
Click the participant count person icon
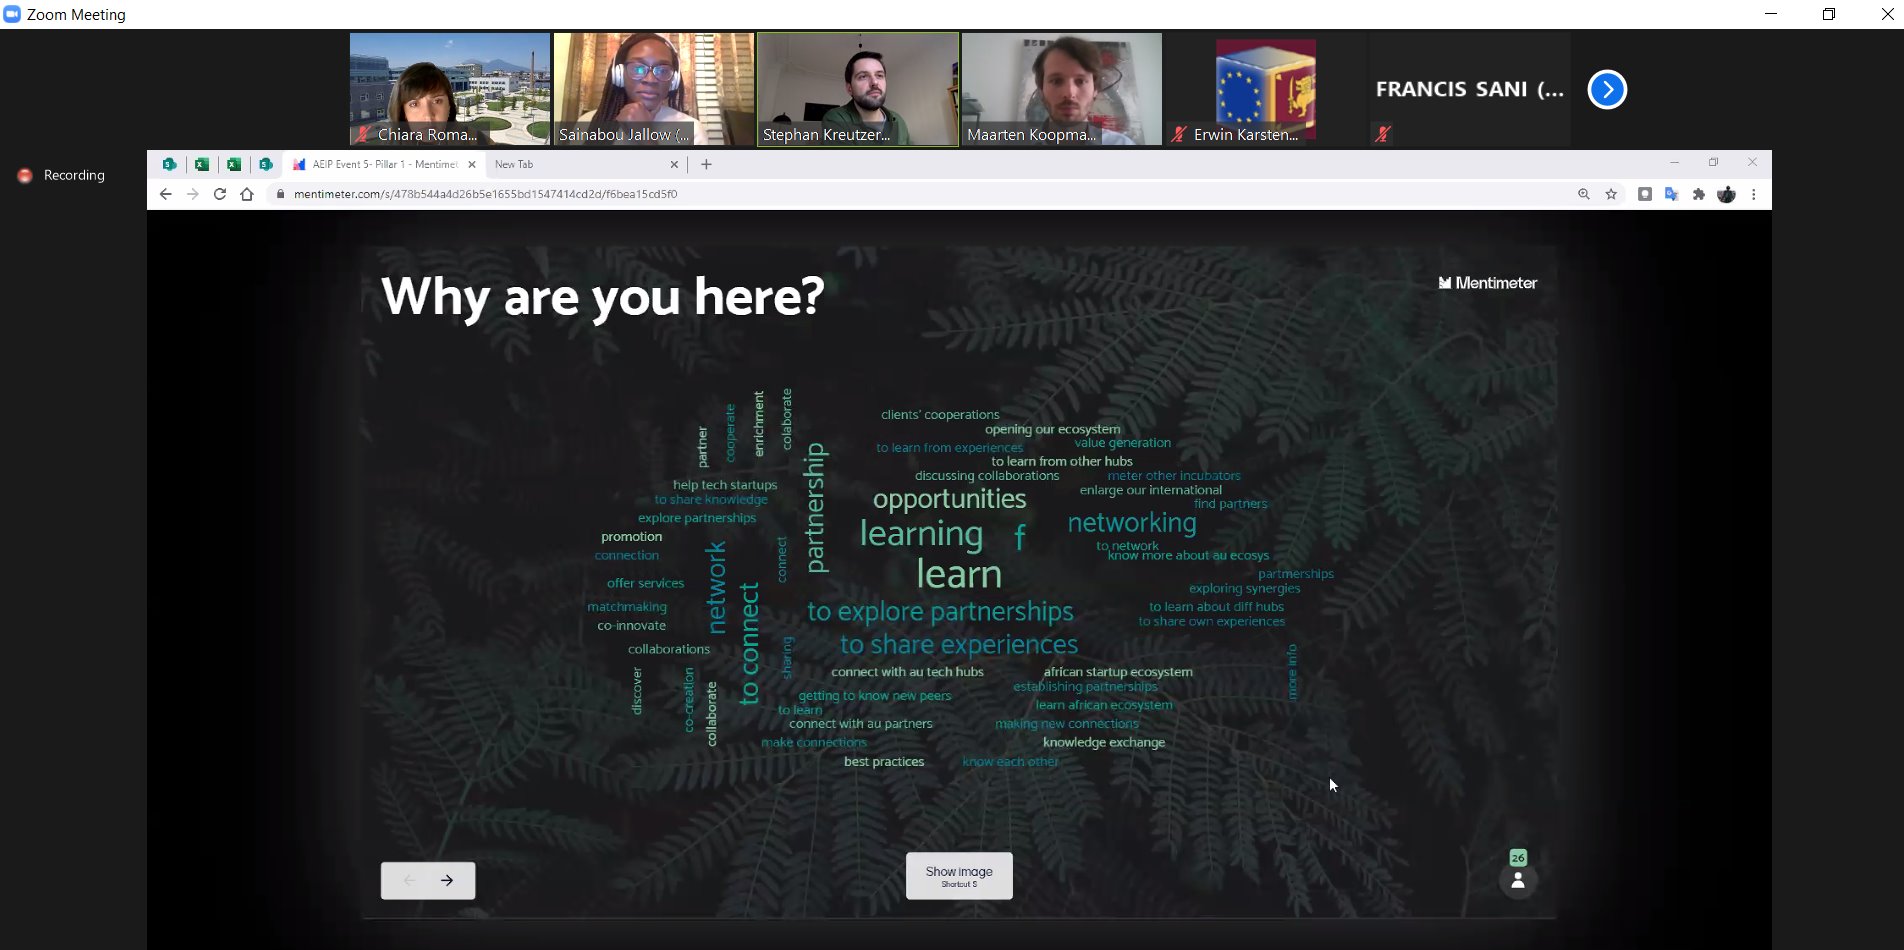pos(1518,881)
